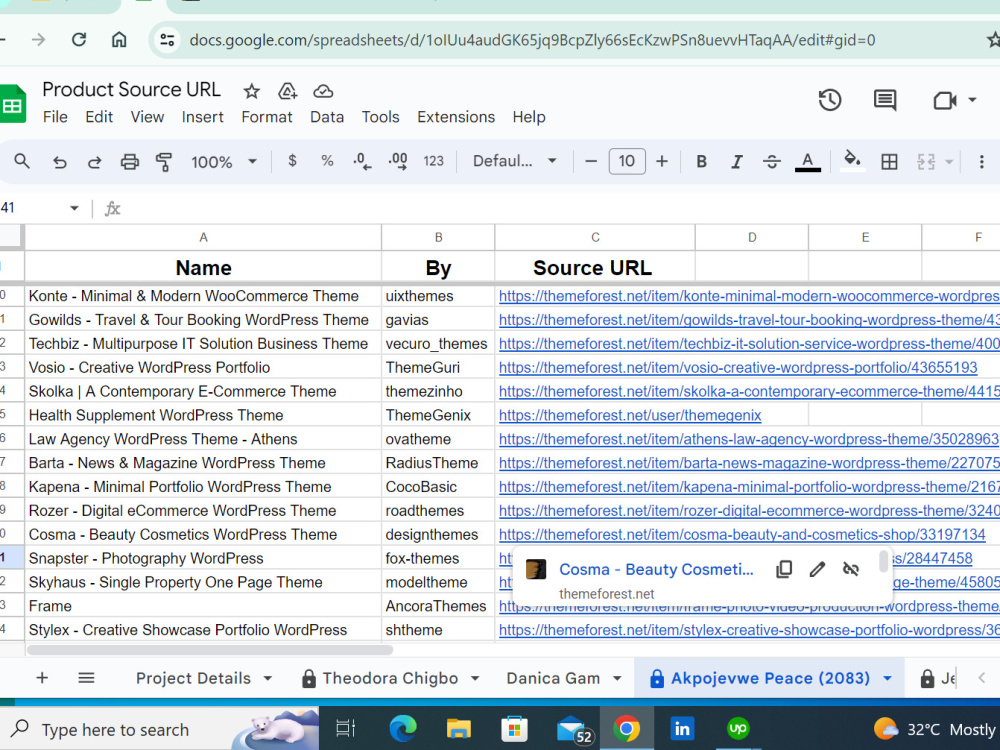The image size is (1000, 750).
Task: Open the Help menu
Action: point(529,117)
